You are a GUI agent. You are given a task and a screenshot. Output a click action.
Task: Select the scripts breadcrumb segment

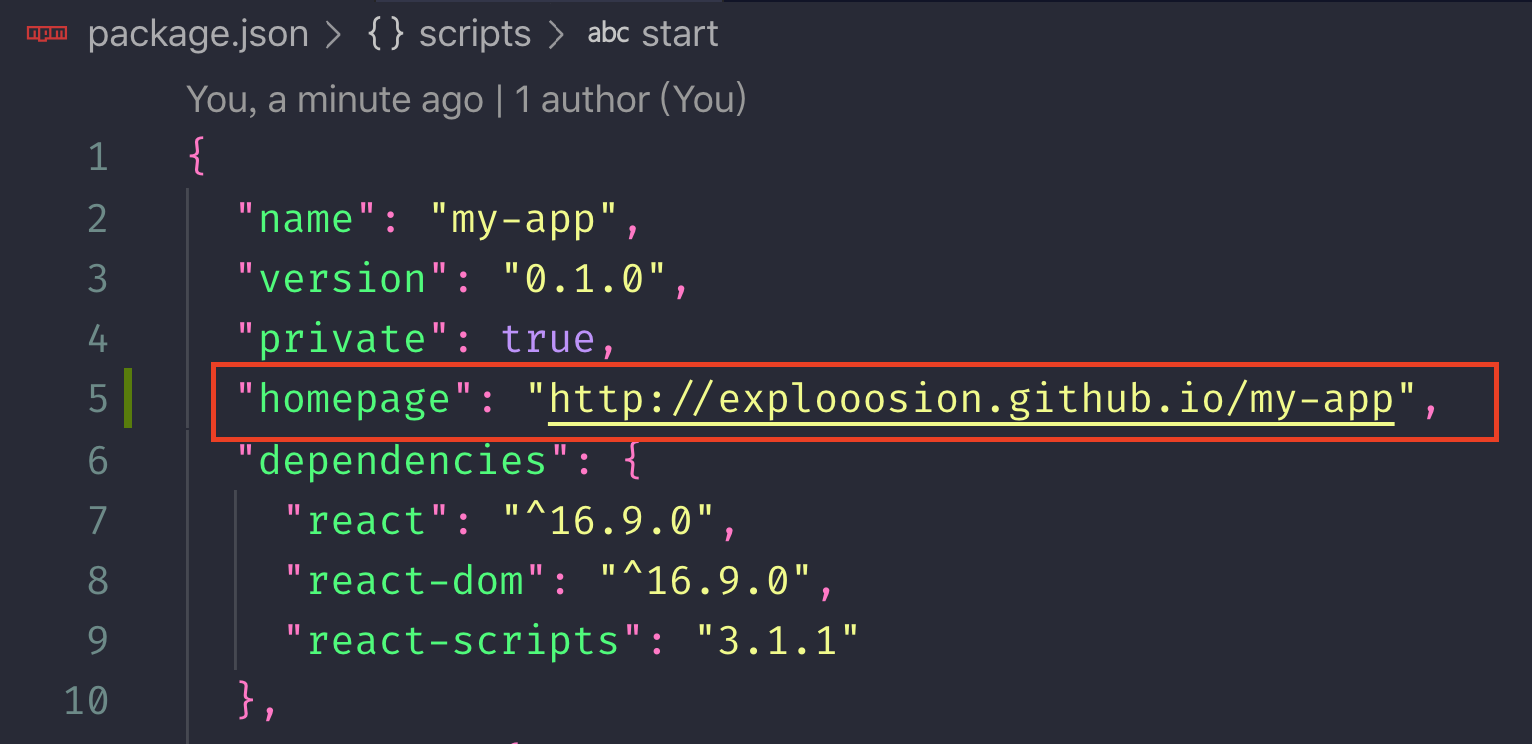[475, 34]
